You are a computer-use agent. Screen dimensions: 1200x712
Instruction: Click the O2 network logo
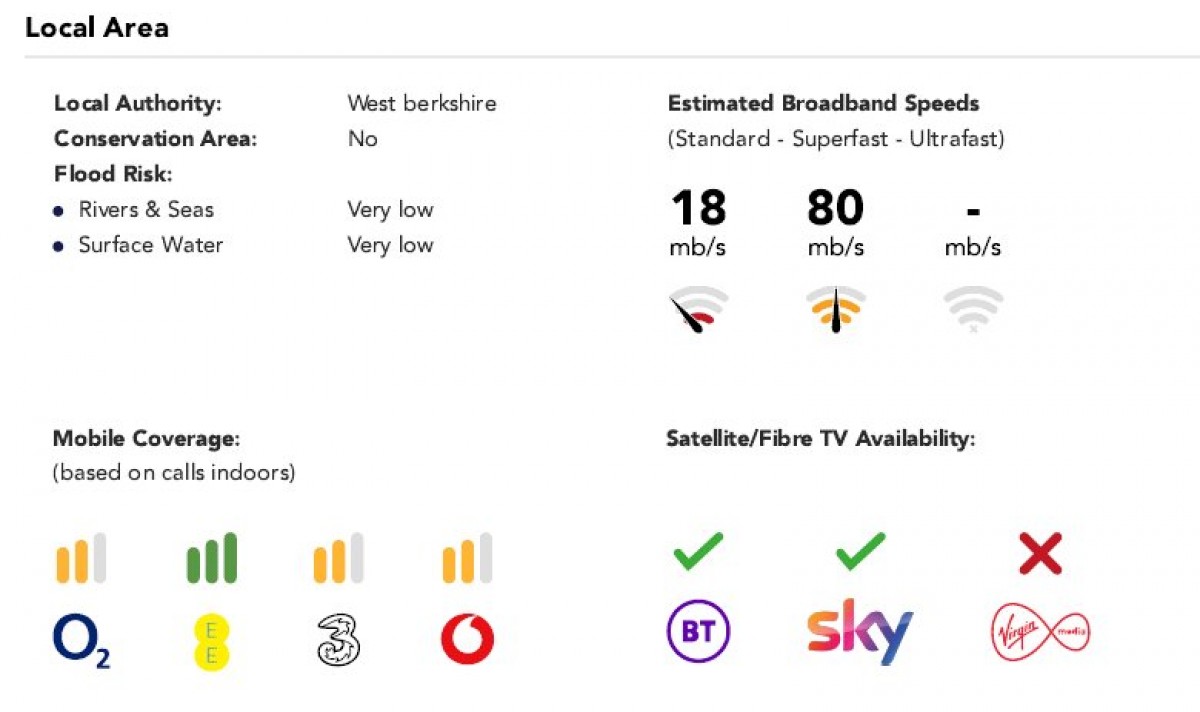80,641
